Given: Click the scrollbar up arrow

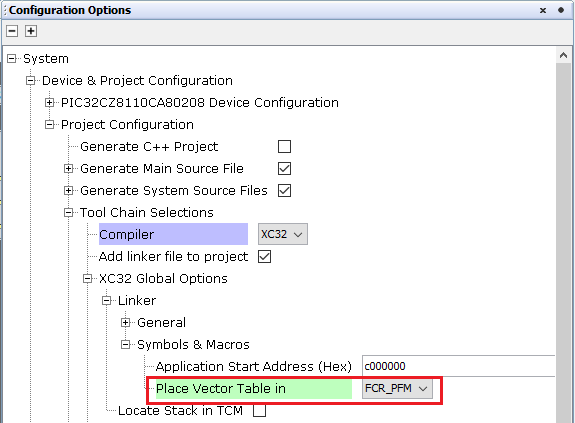Looking at the screenshot, I should tap(564, 56).
